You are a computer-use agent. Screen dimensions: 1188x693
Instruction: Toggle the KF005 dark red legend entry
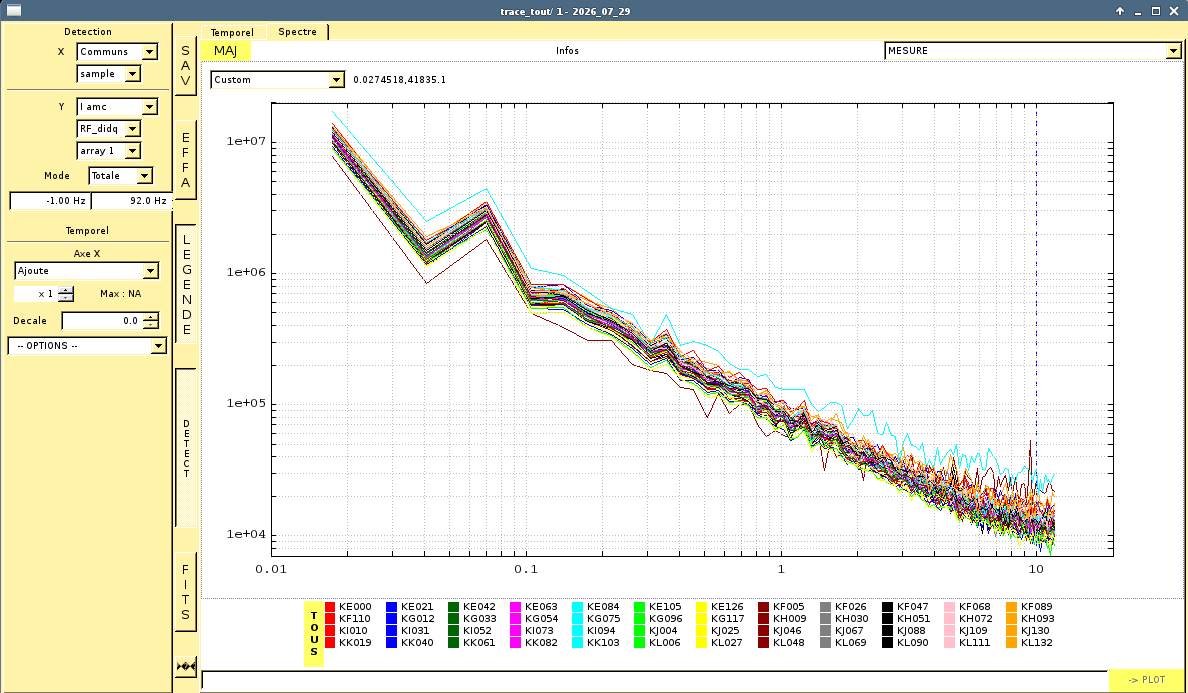click(781, 607)
